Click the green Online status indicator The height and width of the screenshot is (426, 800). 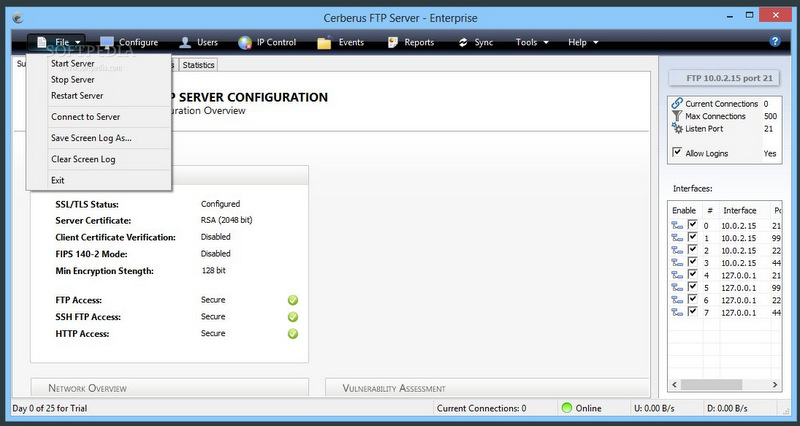click(566, 408)
